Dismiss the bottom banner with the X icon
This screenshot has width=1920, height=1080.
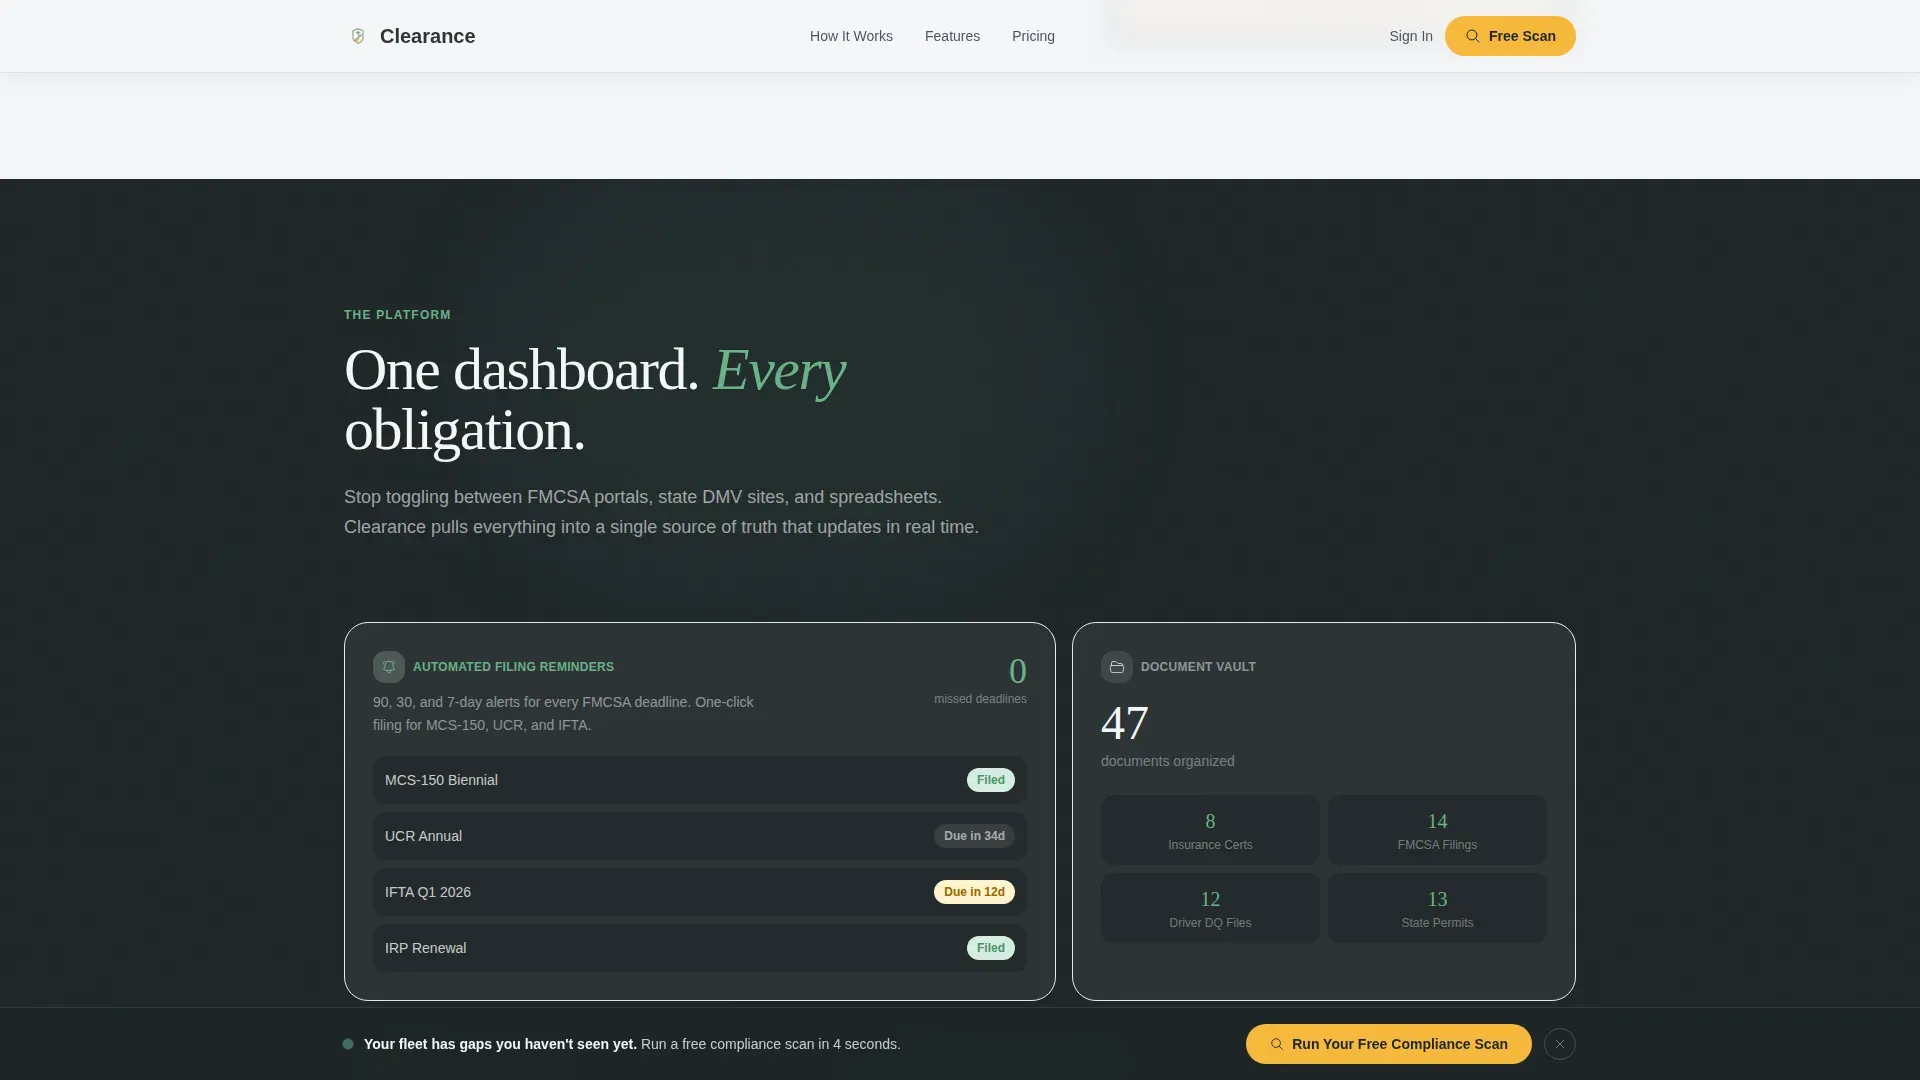(x=1560, y=1044)
